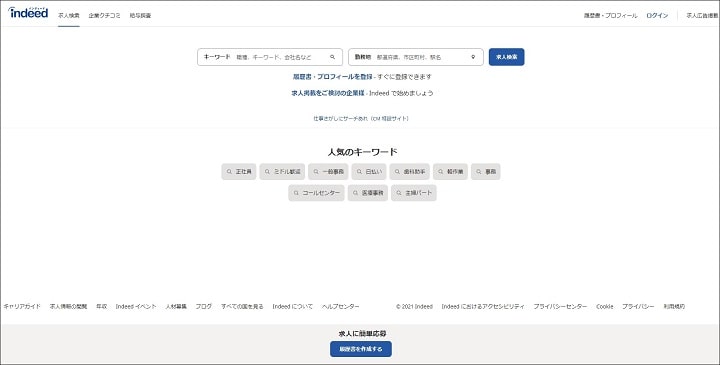Focus the キーワード input field
This screenshot has width=720, height=365.
click(x=270, y=57)
